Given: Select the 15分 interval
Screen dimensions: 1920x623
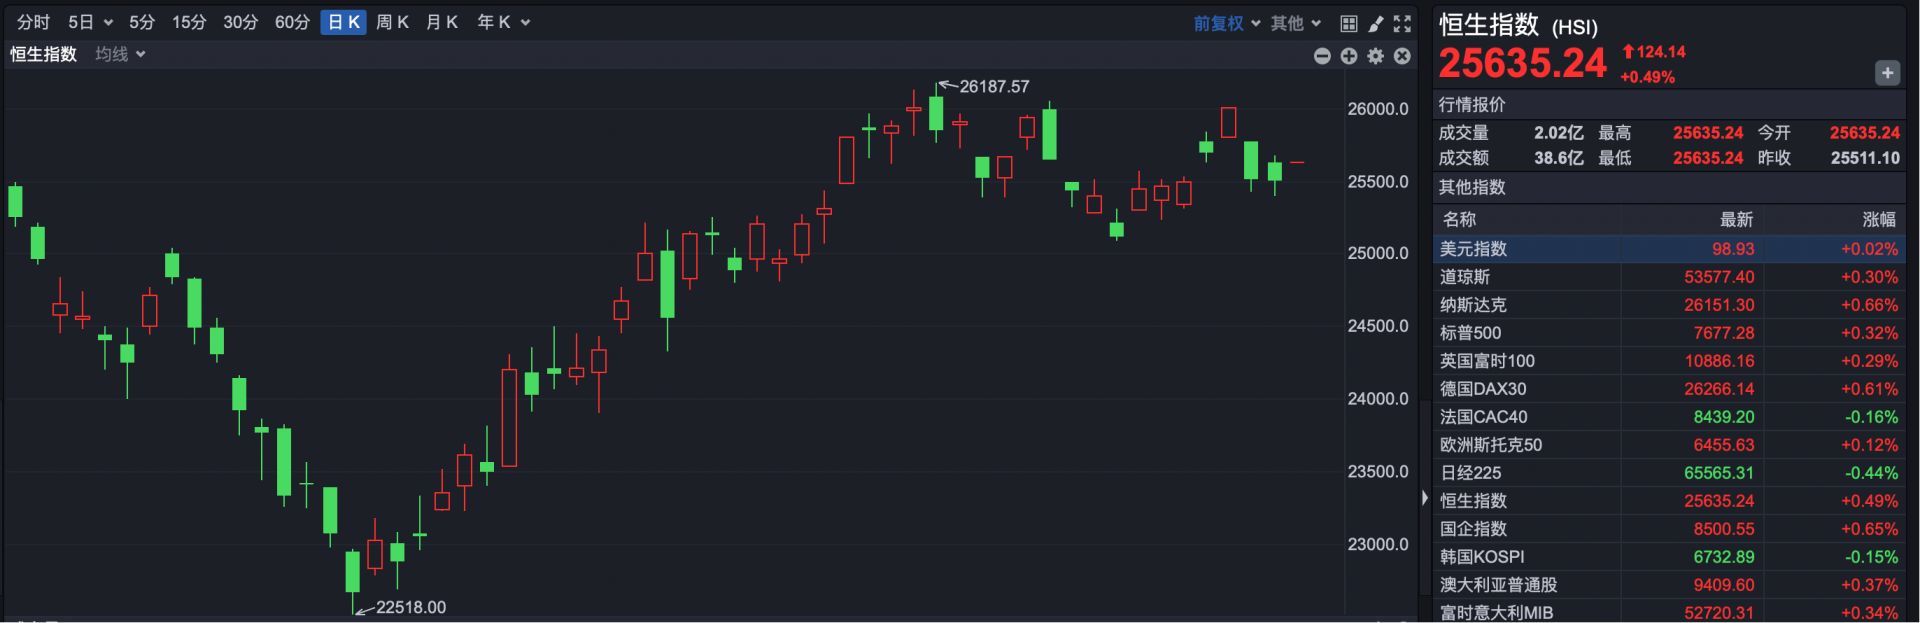Looking at the screenshot, I should click(188, 22).
